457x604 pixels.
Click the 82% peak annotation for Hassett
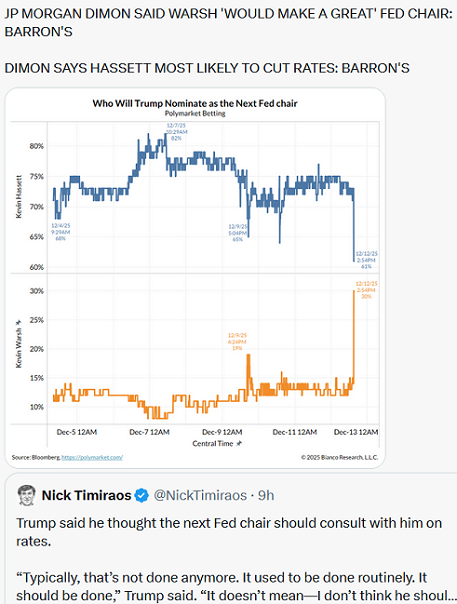(176, 132)
